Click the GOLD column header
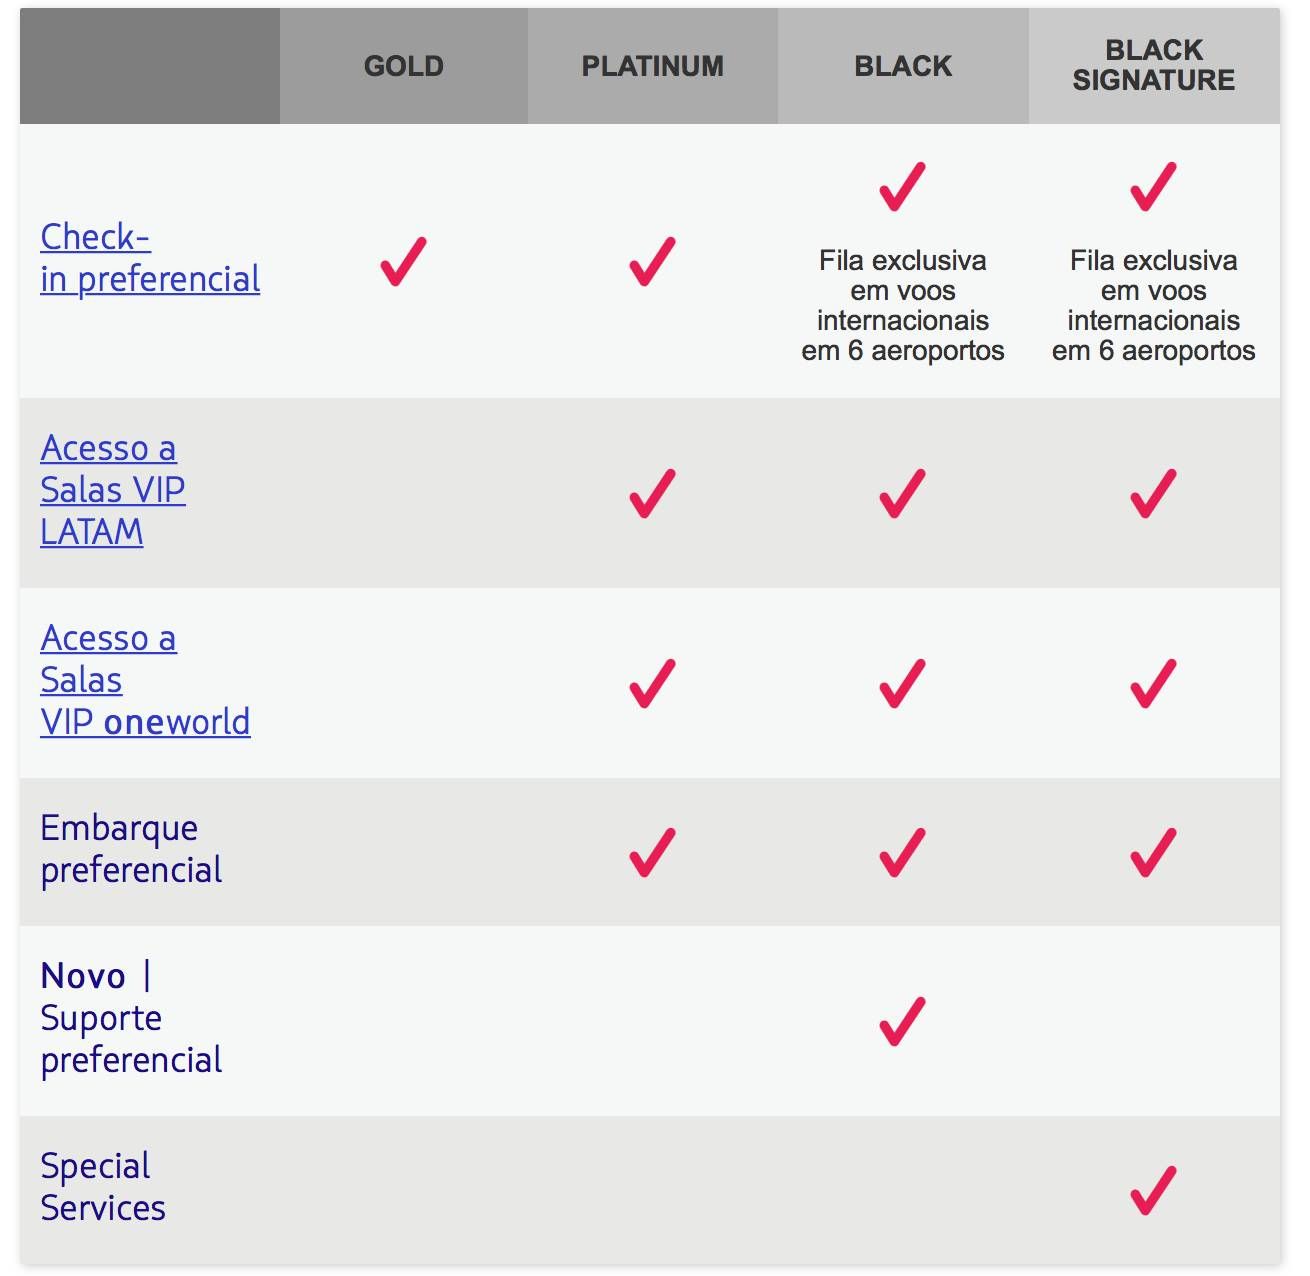Screen dimensions: 1310x1276 404,66
